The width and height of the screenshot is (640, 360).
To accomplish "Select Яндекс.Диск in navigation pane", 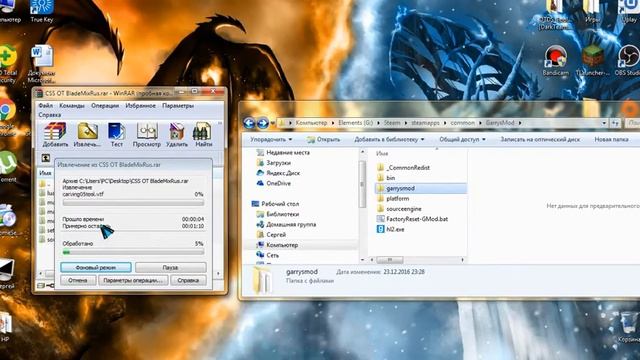I will 278,173.
